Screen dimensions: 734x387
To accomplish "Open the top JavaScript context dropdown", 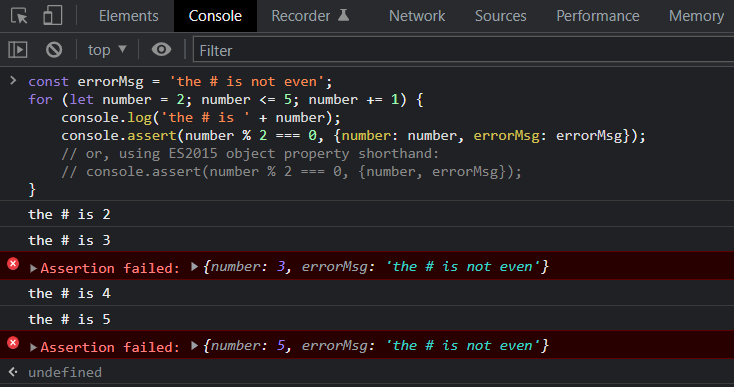I will (107, 50).
